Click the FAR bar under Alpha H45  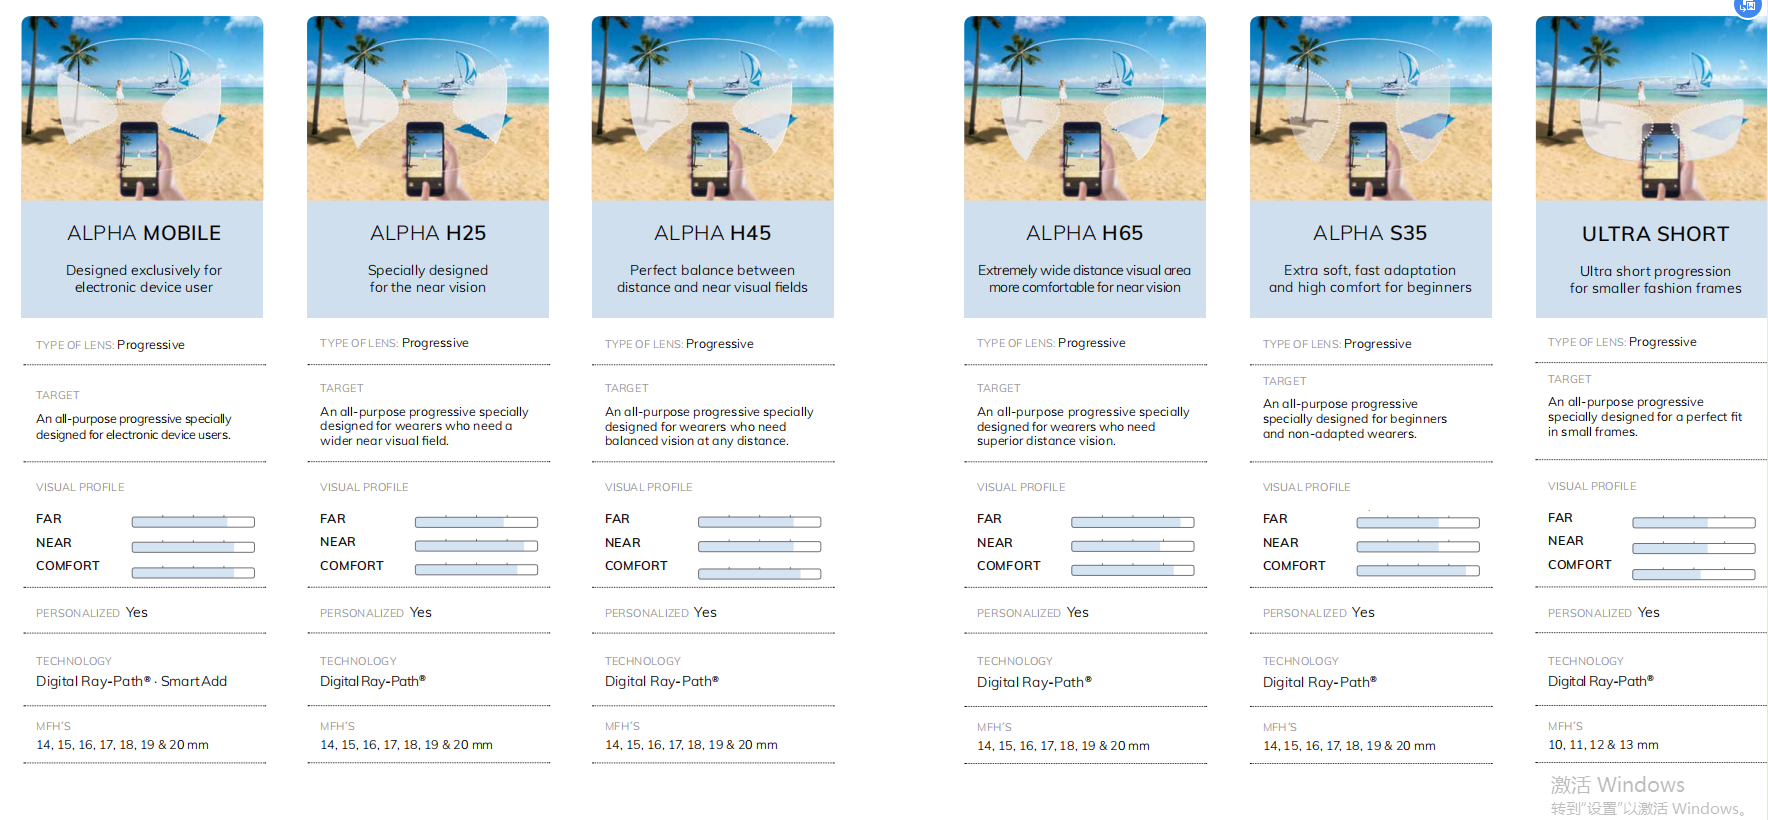coord(760,522)
